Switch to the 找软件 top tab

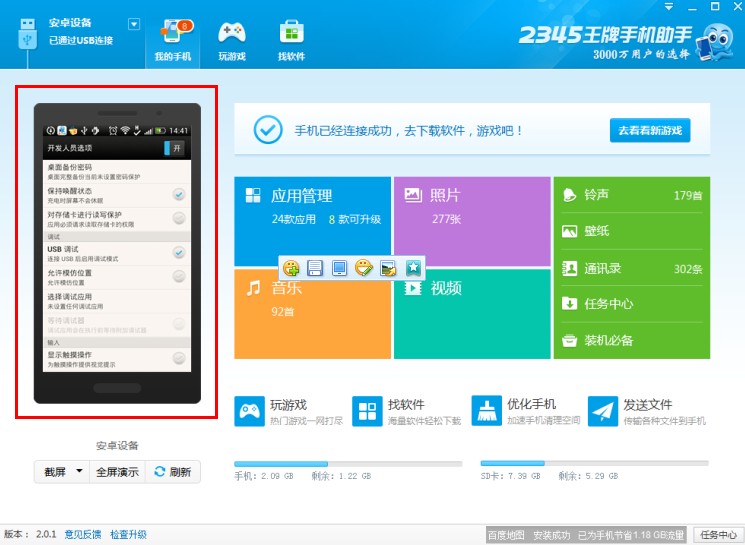point(291,41)
